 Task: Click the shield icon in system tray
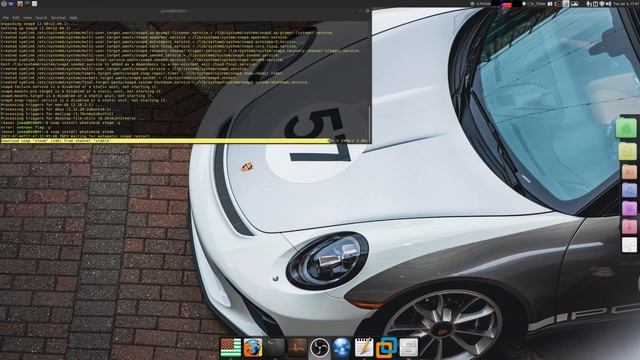(602, 4)
